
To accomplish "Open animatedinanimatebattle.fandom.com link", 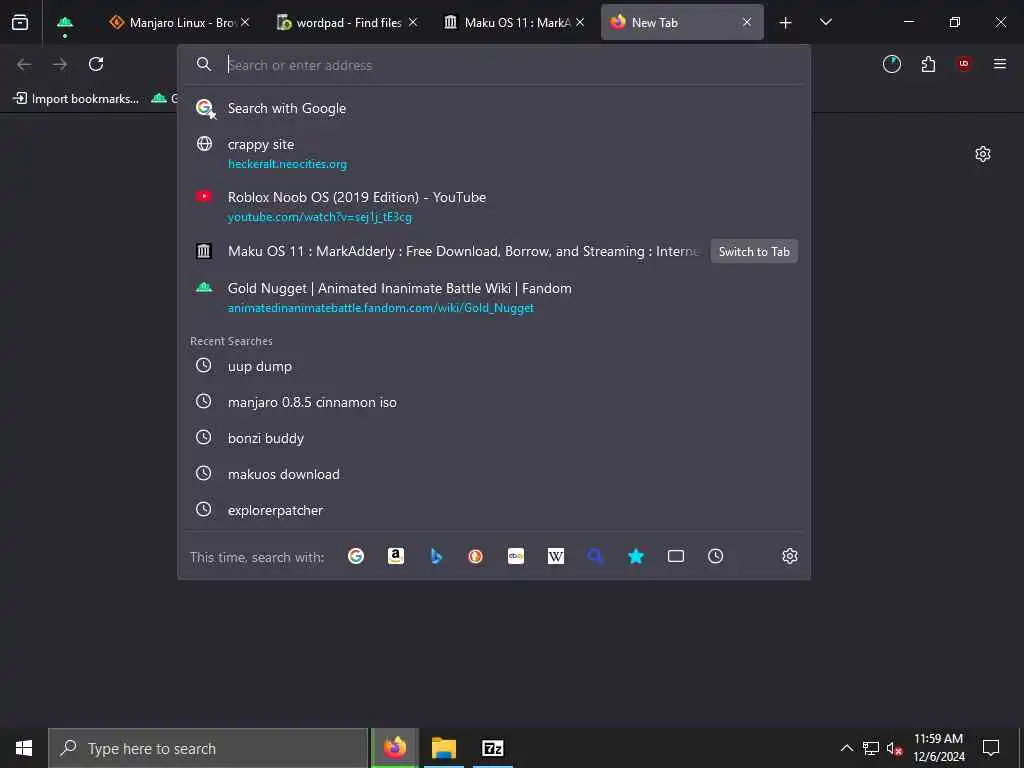I will click(x=381, y=308).
